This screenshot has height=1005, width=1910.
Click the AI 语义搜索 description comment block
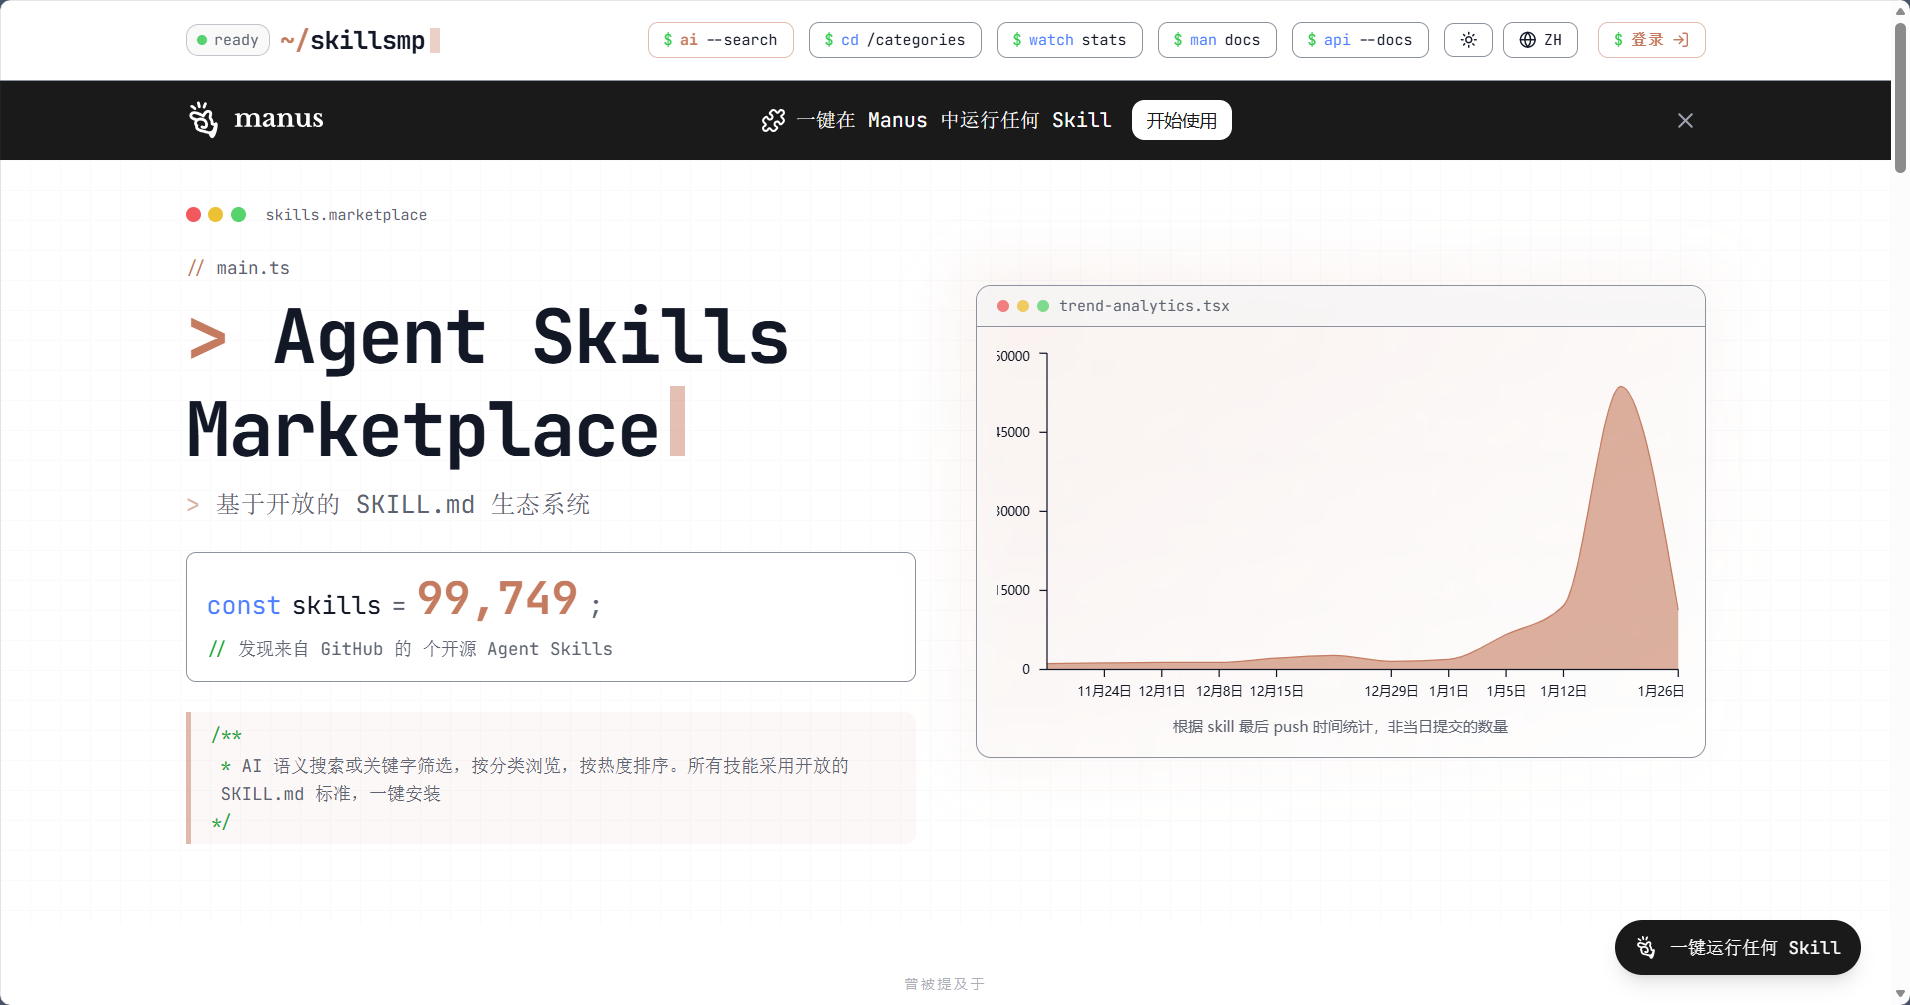point(551,778)
